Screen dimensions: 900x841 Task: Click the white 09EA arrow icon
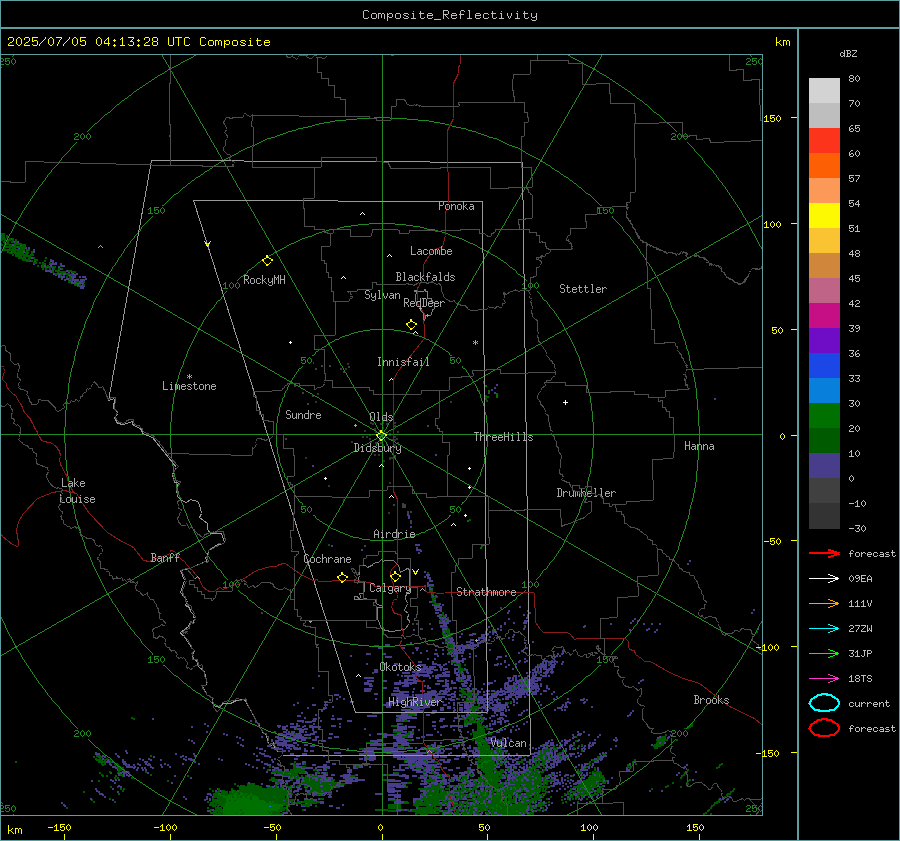tap(824, 578)
